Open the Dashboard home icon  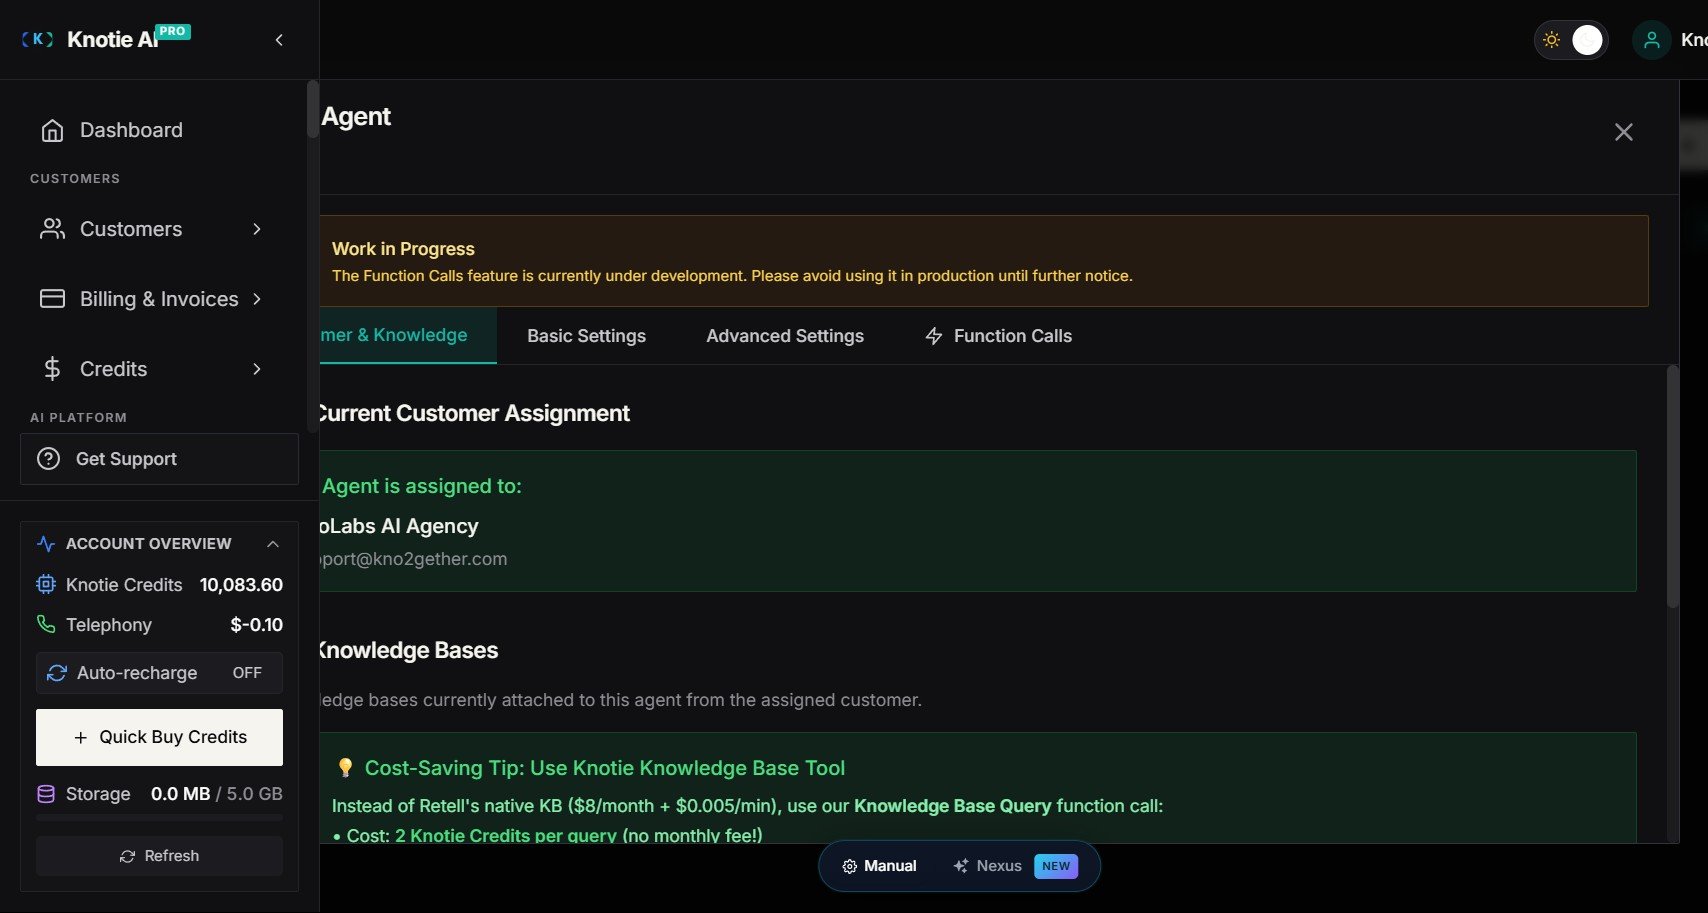click(x=52, y=130)
